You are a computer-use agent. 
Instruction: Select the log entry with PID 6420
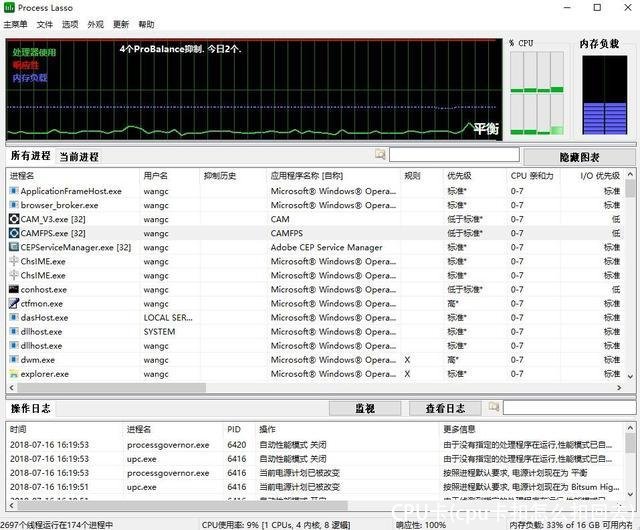coord(314,445)
